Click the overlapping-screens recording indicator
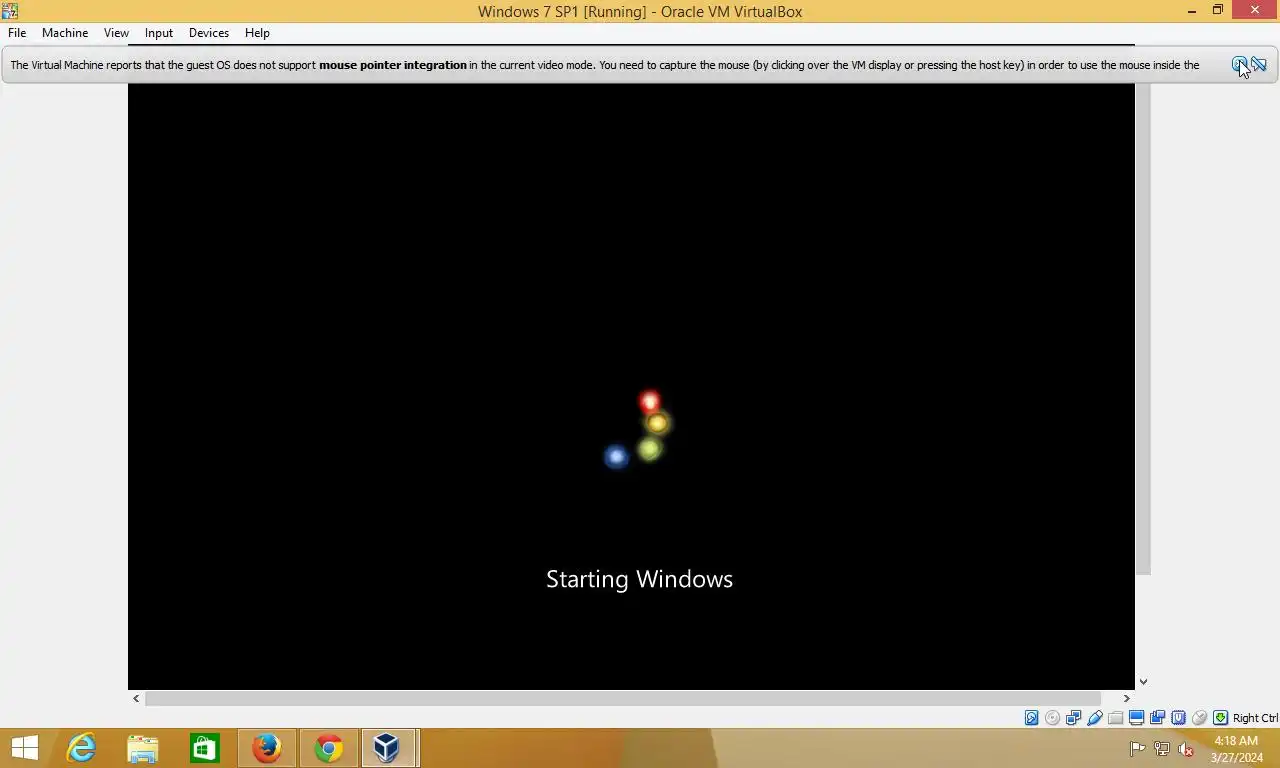The image size is (1280, 768). click(x=1158, y=718)
